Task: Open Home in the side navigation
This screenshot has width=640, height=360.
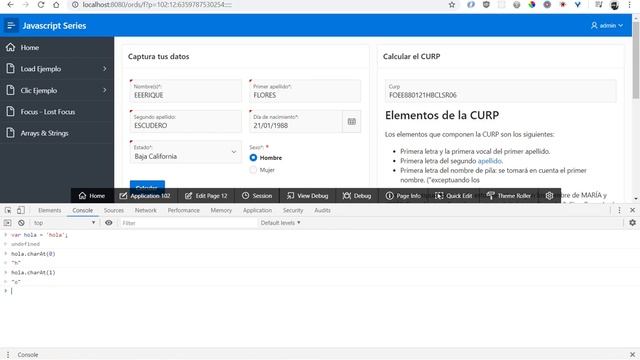Action: [x=57, y=47]
